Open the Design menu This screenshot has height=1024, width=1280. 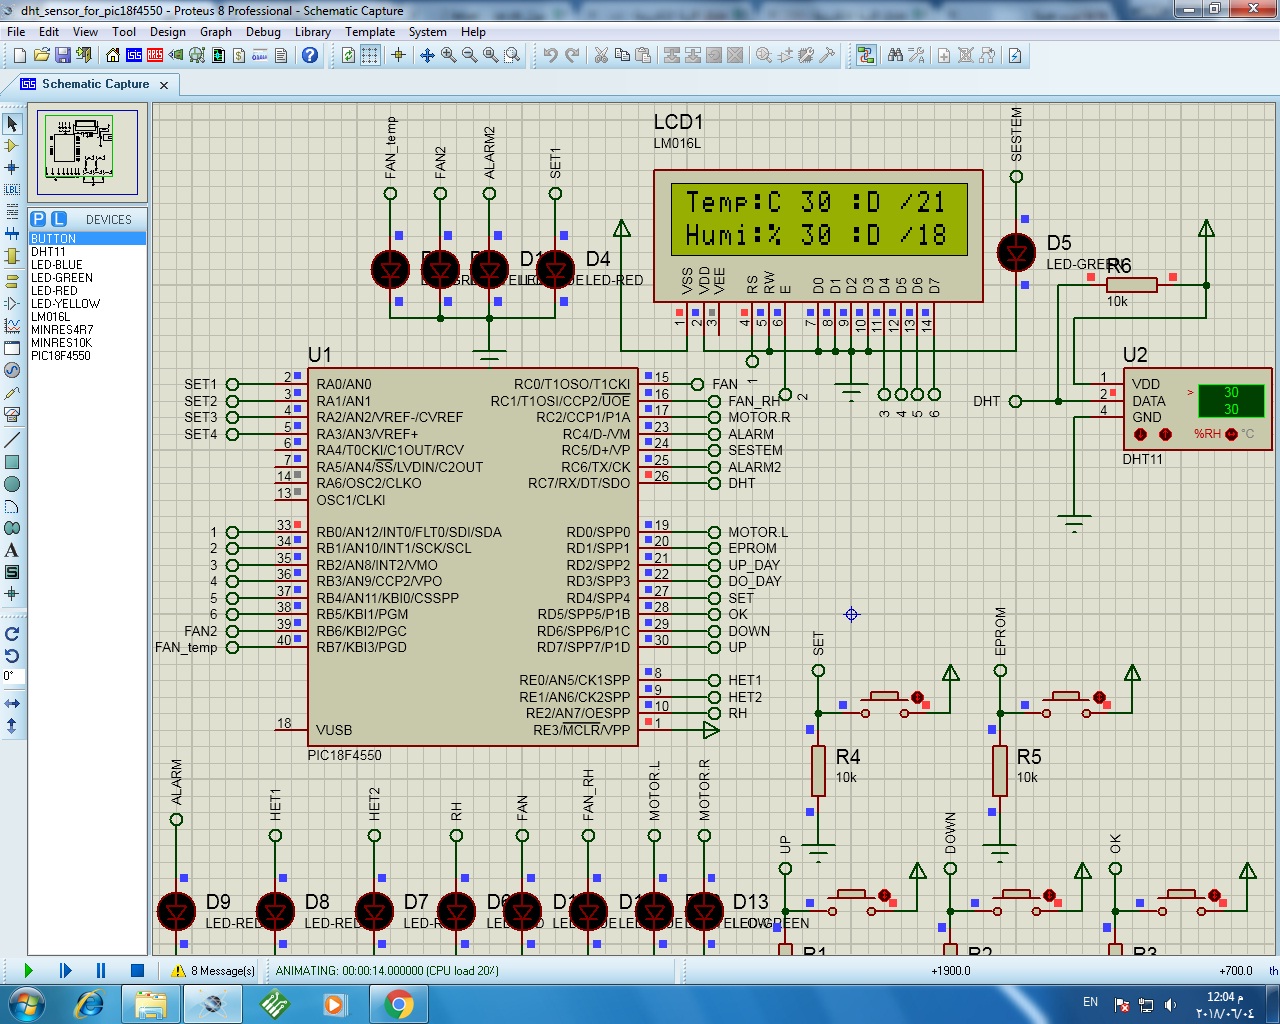[x=168, y=32]
